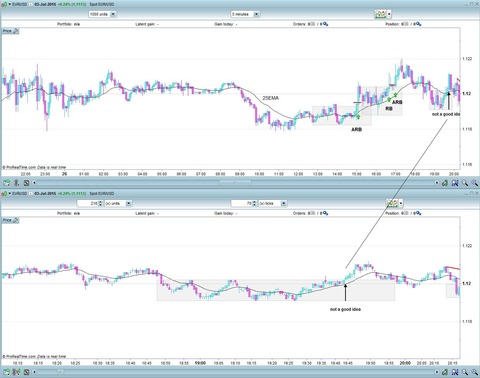The width and height of the screenshot is (480, 378).
Task: Maximize the bottom chart window
Action: coord(472,193)
